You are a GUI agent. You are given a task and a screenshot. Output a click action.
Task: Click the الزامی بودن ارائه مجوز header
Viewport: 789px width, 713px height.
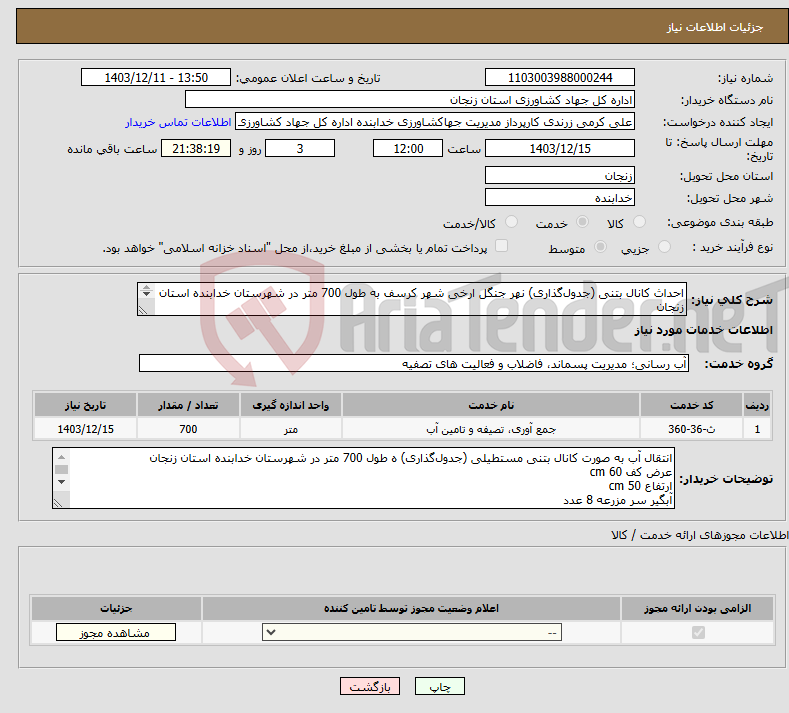point(697,608)
